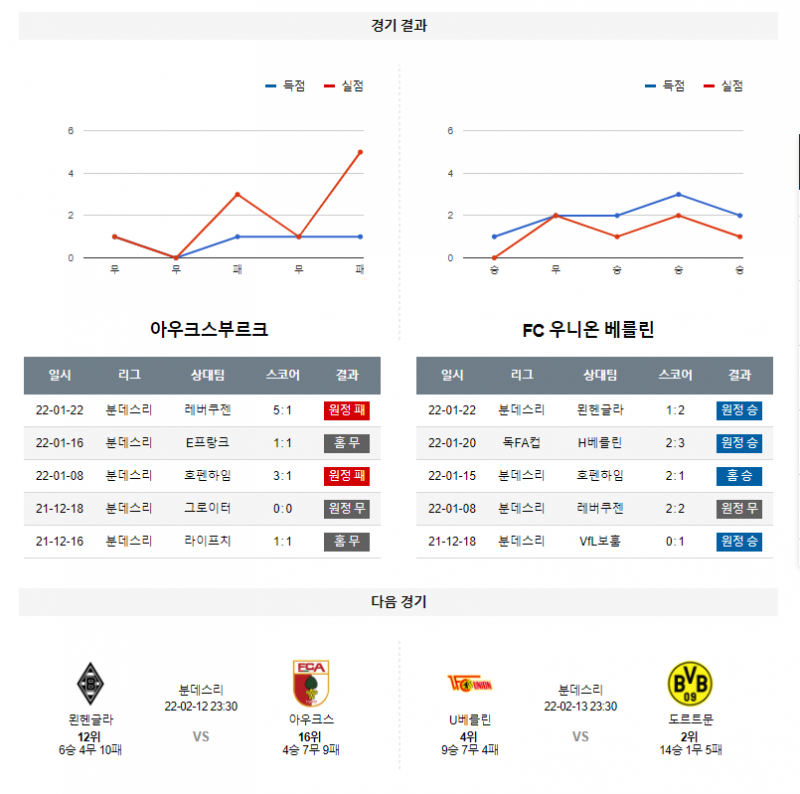Click the 12위 ranking text
Viewport: 800px width, 794px height.
(x=89, y=737)
